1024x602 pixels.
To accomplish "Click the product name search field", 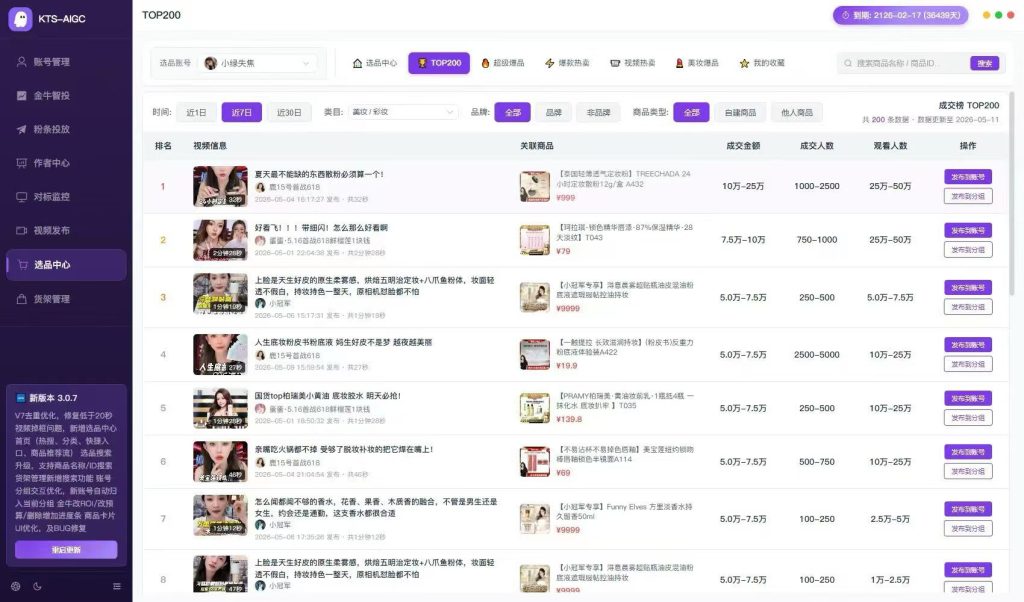I will pos(904,63).
